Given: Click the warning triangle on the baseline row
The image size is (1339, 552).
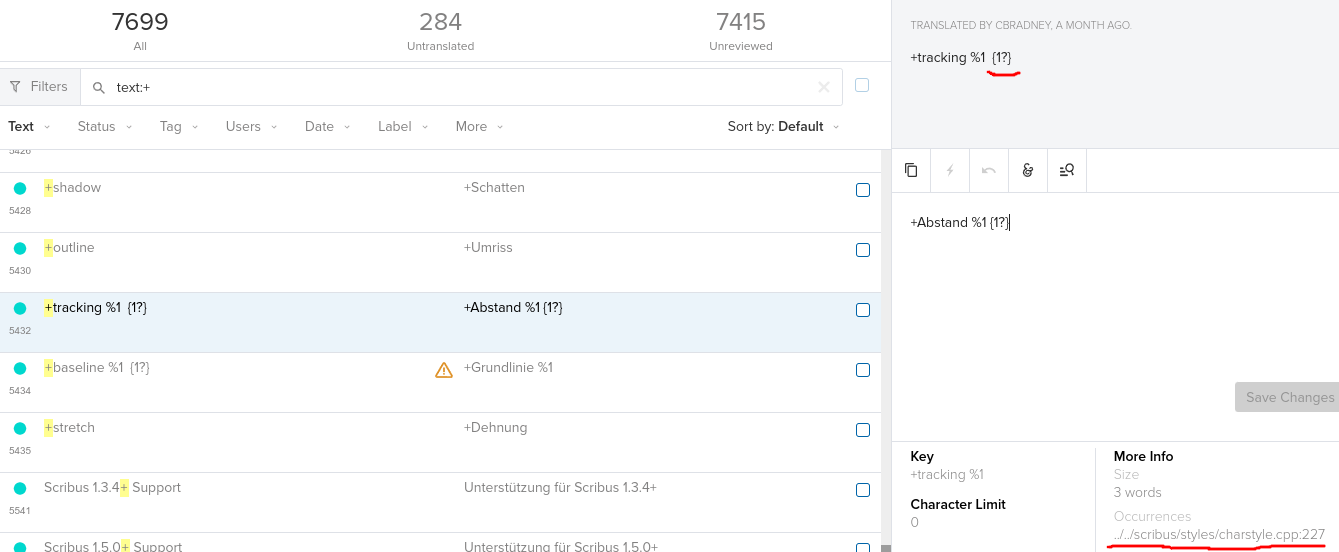Looking at the screenshot, I should tap(444, 370).
